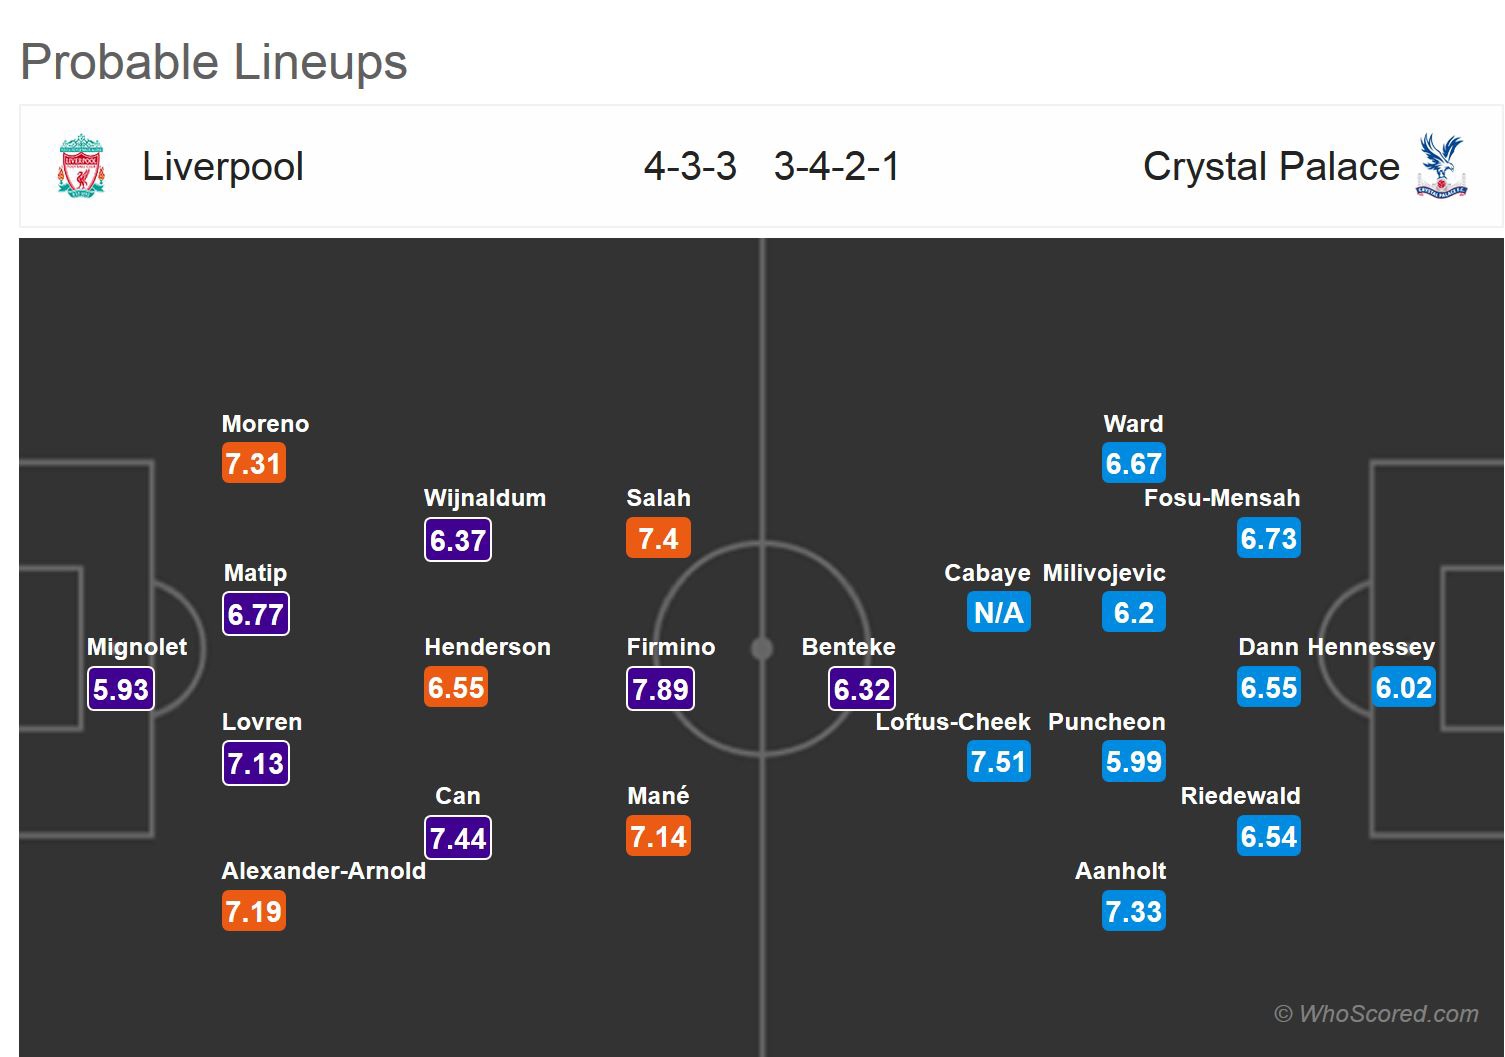
Task: Click Firmino's 7.89 rating badge
Action: pos(660,689)
